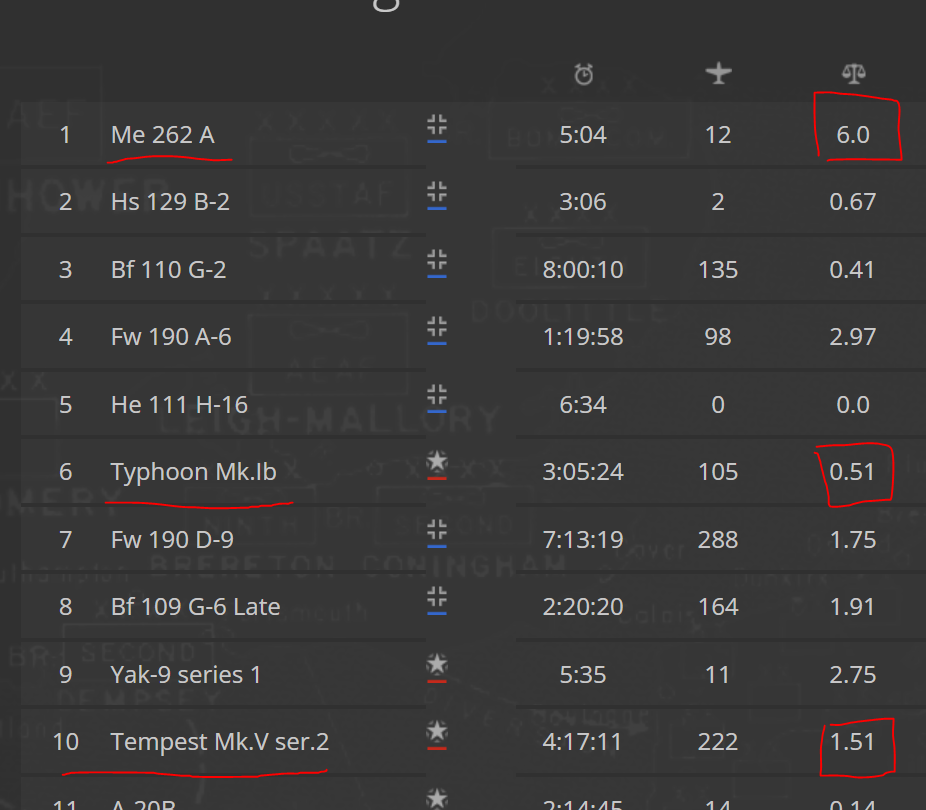Viewport: 926px width, 810px height.
Task: Click the 135 kills count for Bf 110 G-2
Action: coord(718,270)
